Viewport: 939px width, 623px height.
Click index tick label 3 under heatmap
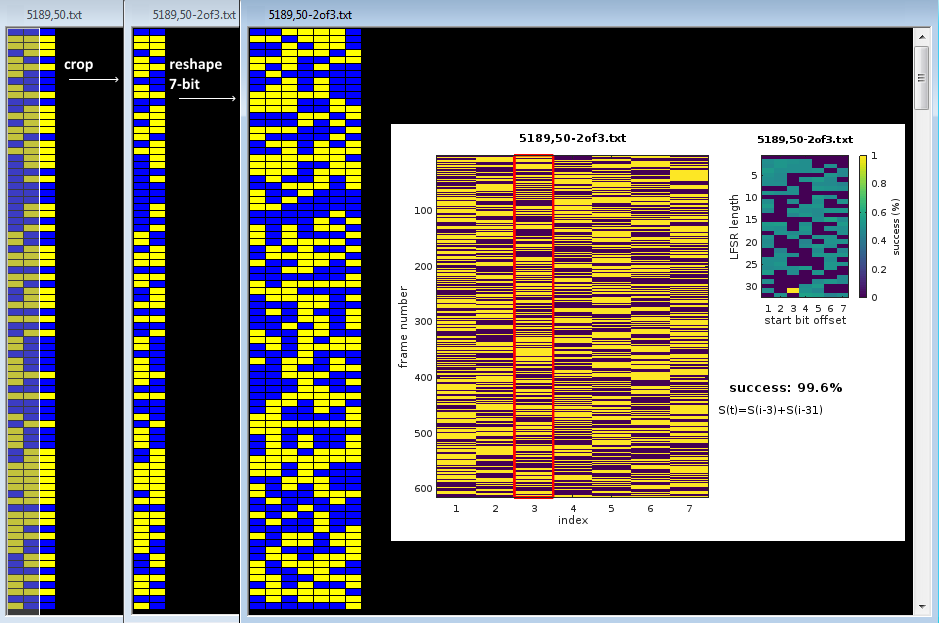tap(534, 508)
